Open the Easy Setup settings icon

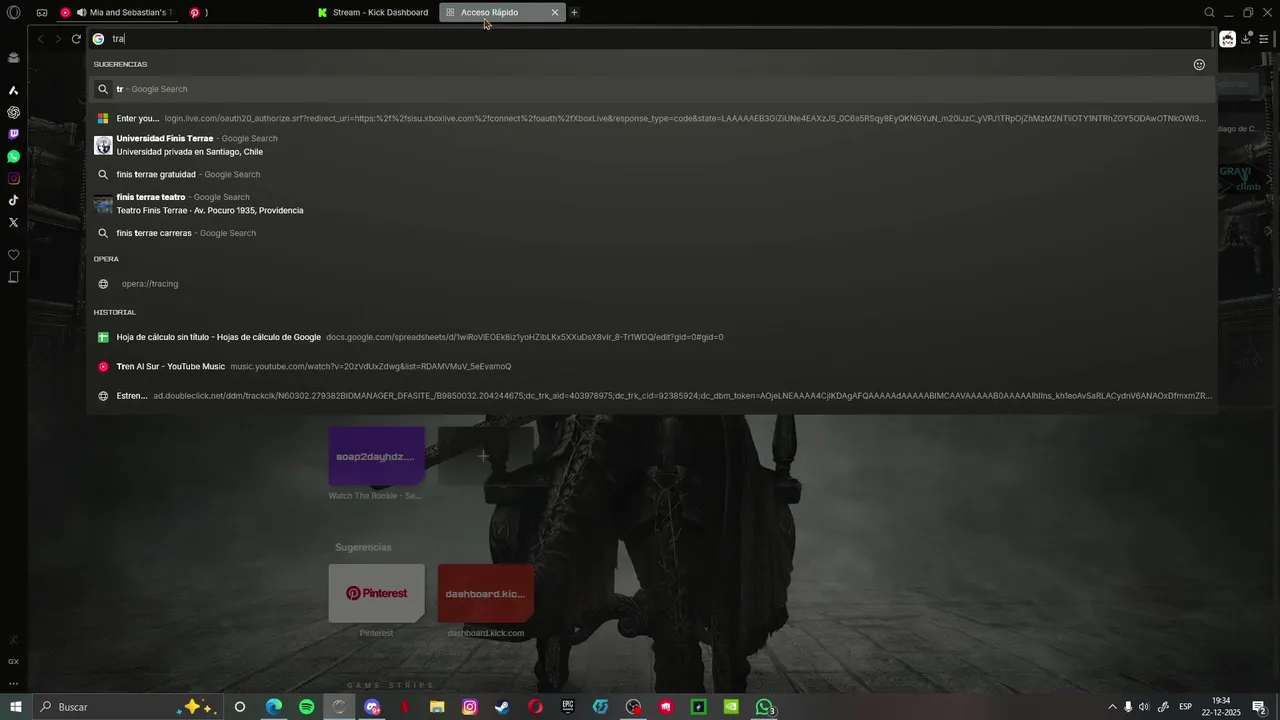point(1264,39)
